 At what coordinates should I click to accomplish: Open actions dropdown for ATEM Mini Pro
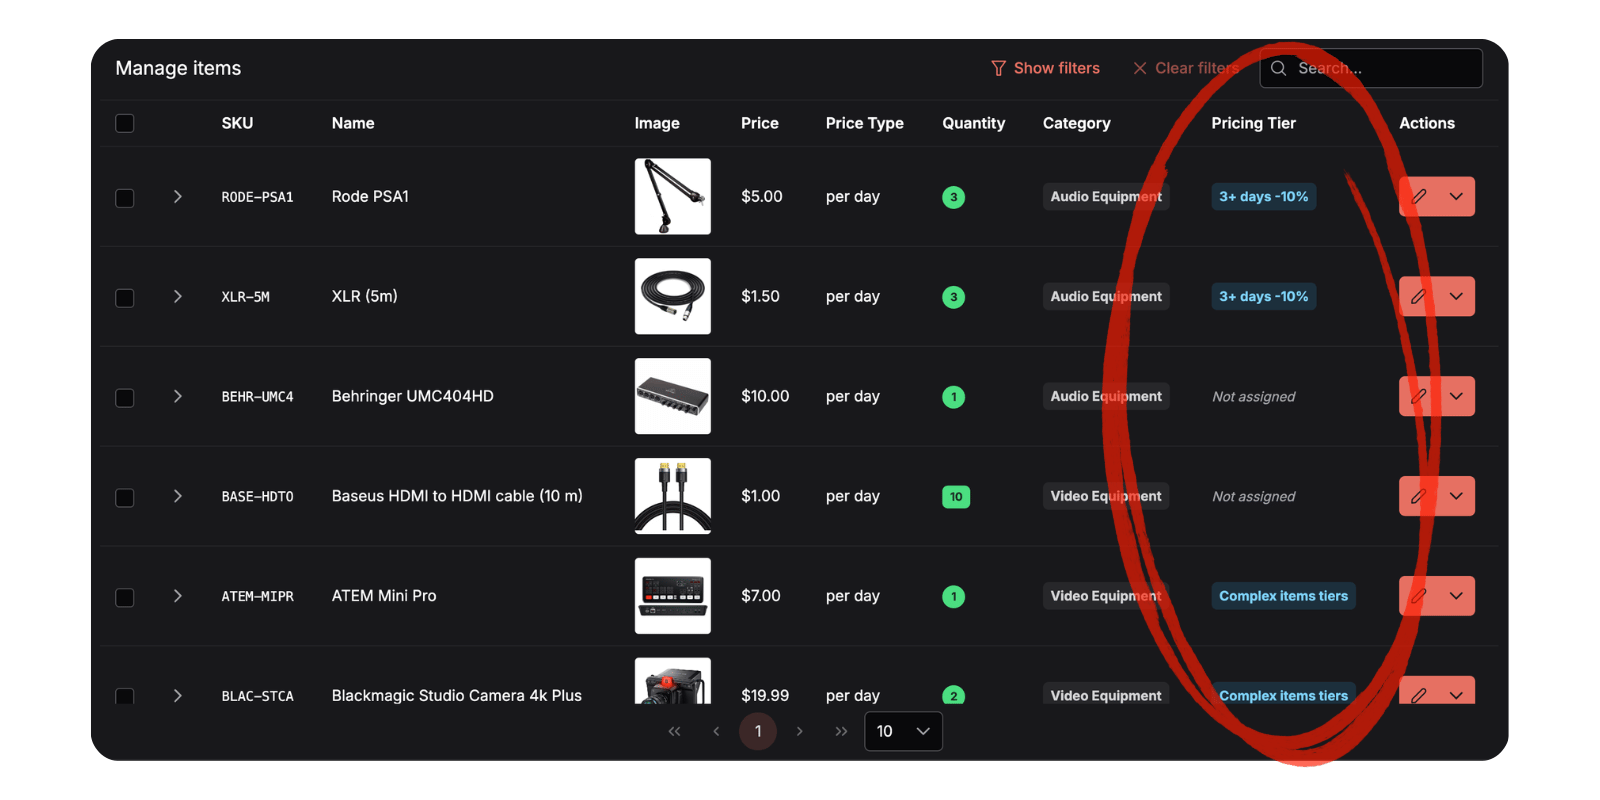[1456, 596]
